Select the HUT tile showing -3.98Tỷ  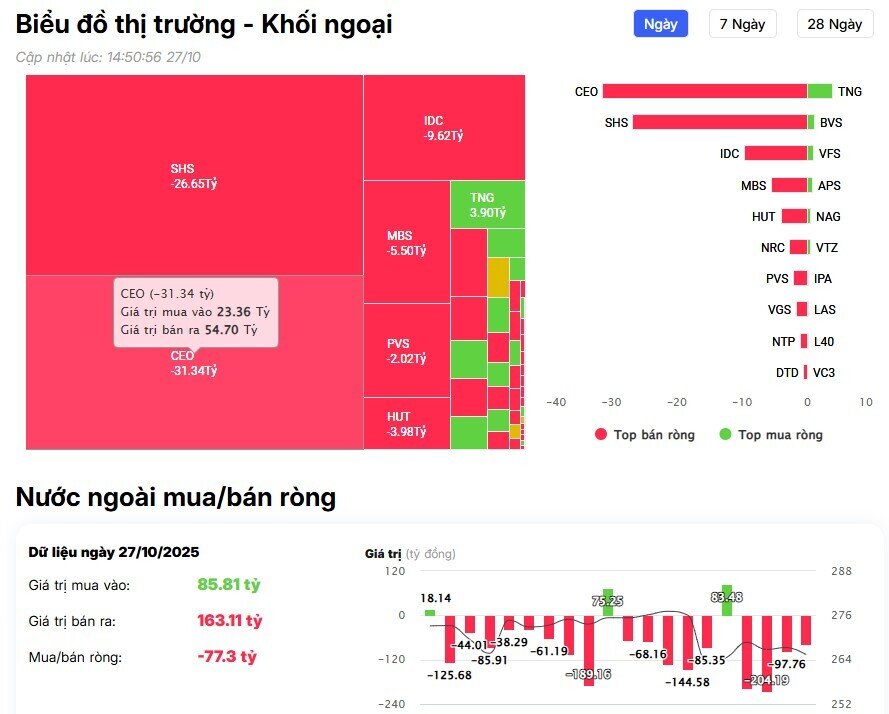405,425
